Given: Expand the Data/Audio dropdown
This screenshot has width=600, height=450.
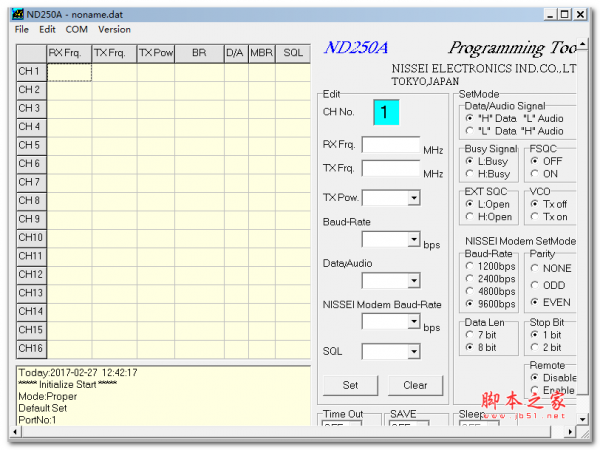Looking at the screenshot, I should pos(414,281).
